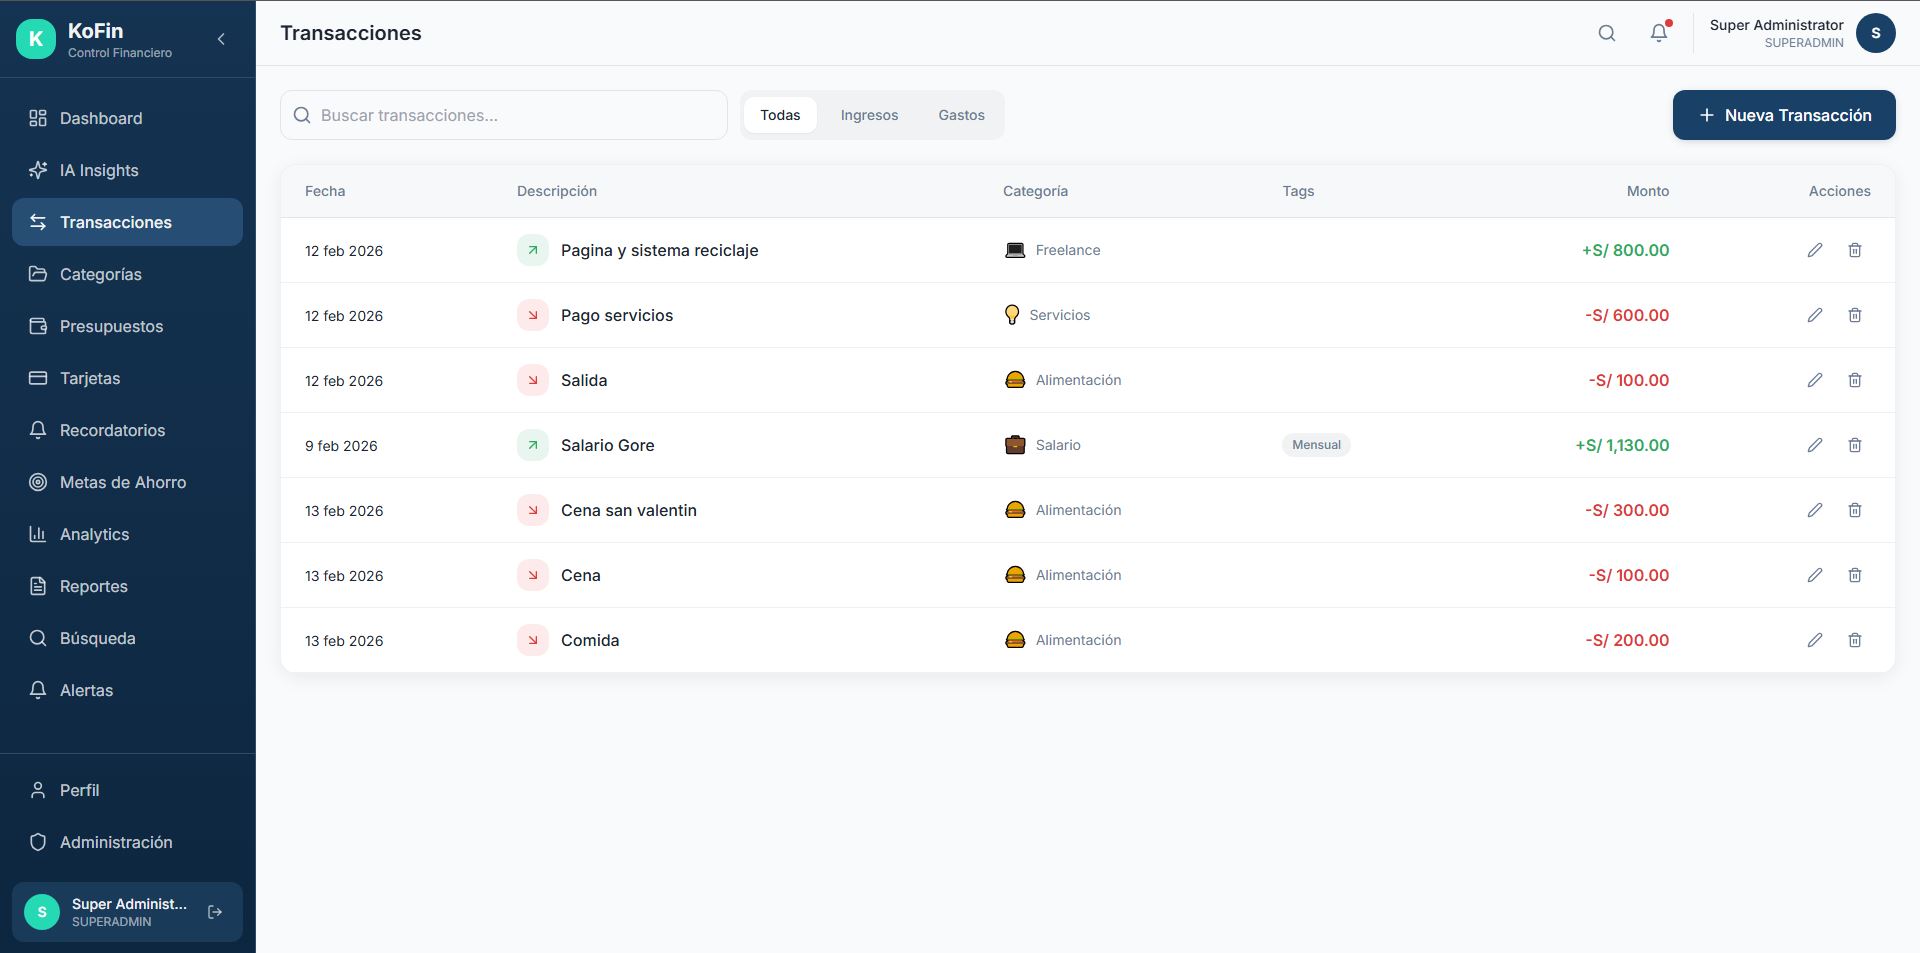Image resolution: width=1920 pixels, height=953 pixels.
Task: Edit the Pago servicios transaction
Action: coord(1814,315)
